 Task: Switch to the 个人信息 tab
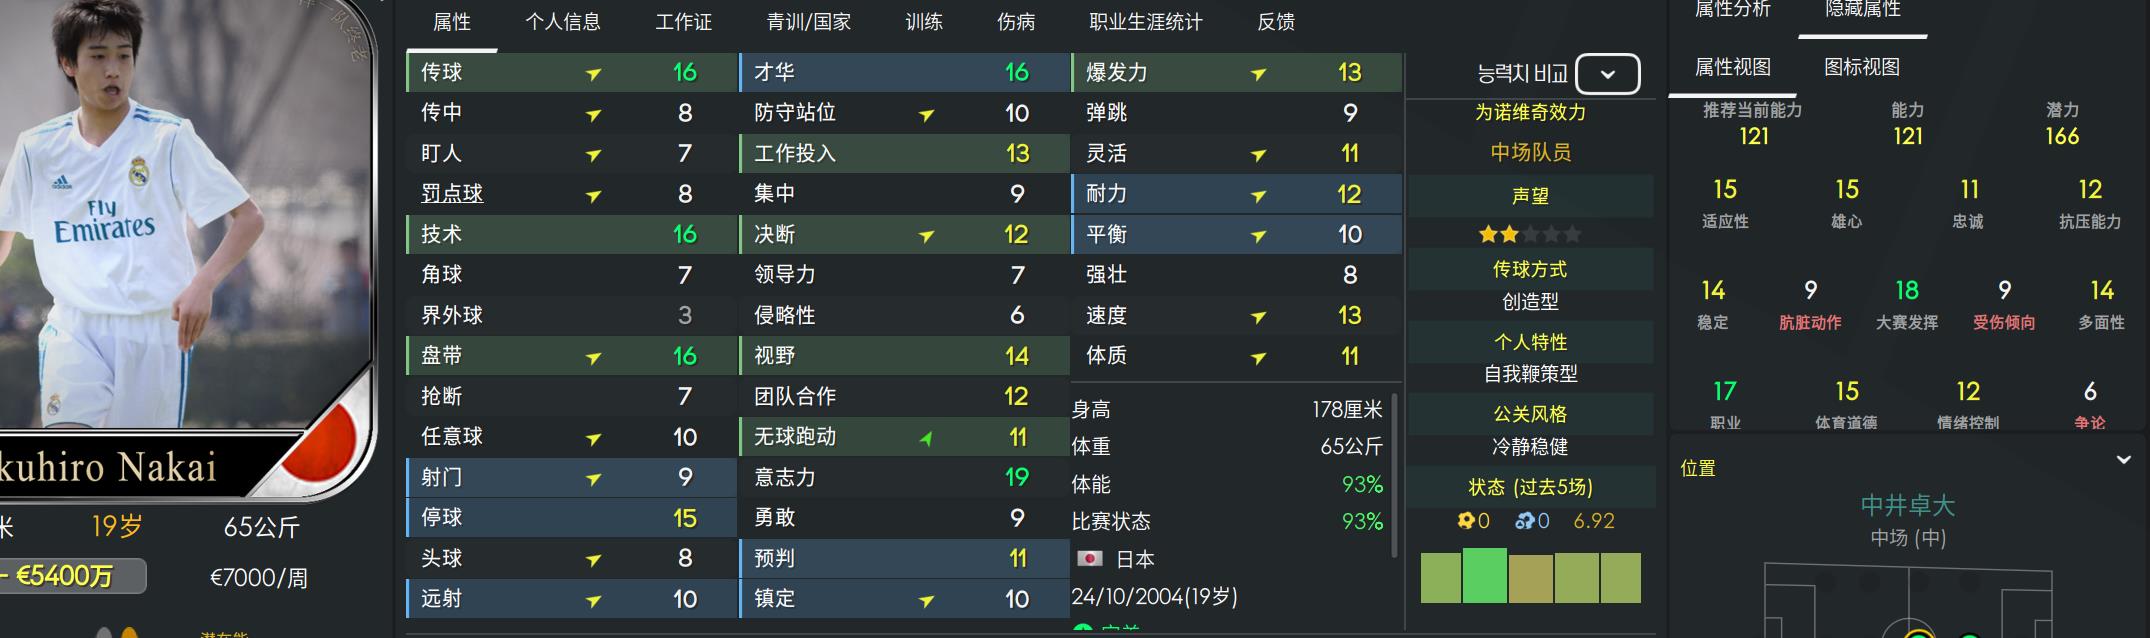(x=563, y=22)
